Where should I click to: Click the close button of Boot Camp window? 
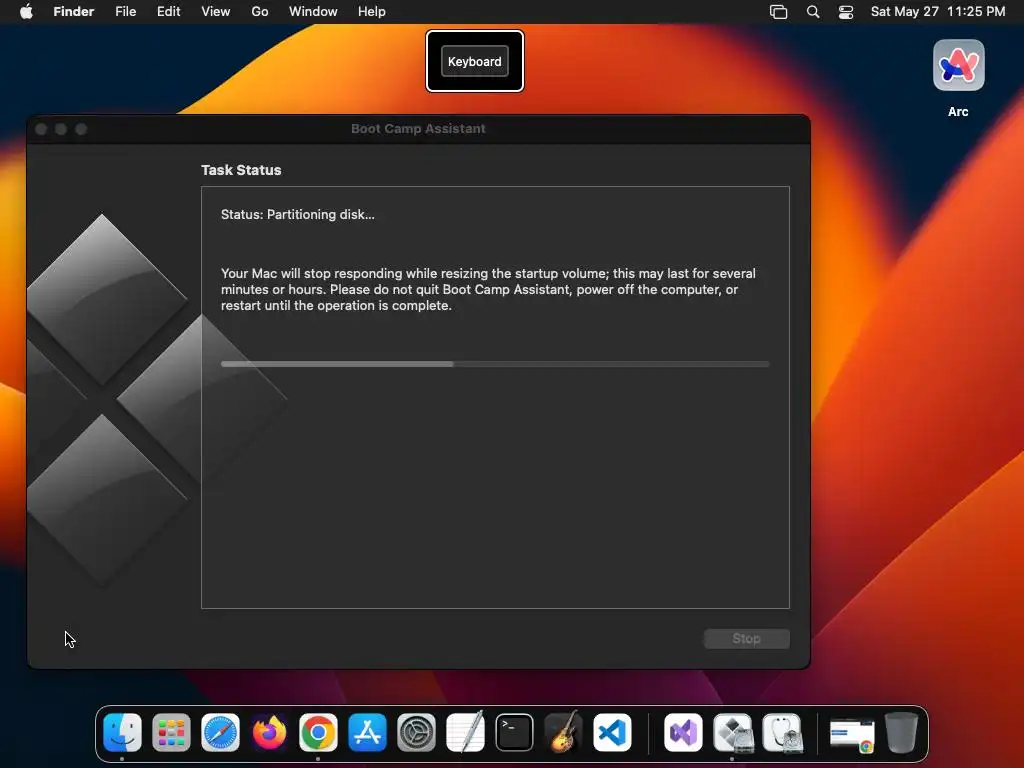tap(41, 129)
